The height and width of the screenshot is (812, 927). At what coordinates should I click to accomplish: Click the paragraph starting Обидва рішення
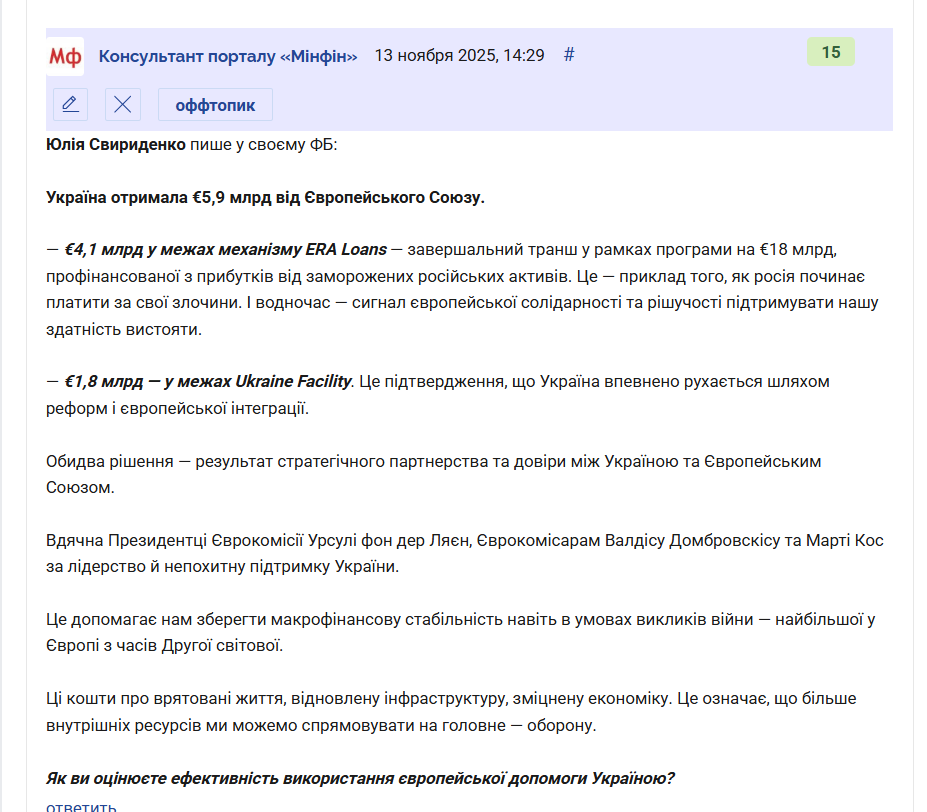[x=433, y=474]
